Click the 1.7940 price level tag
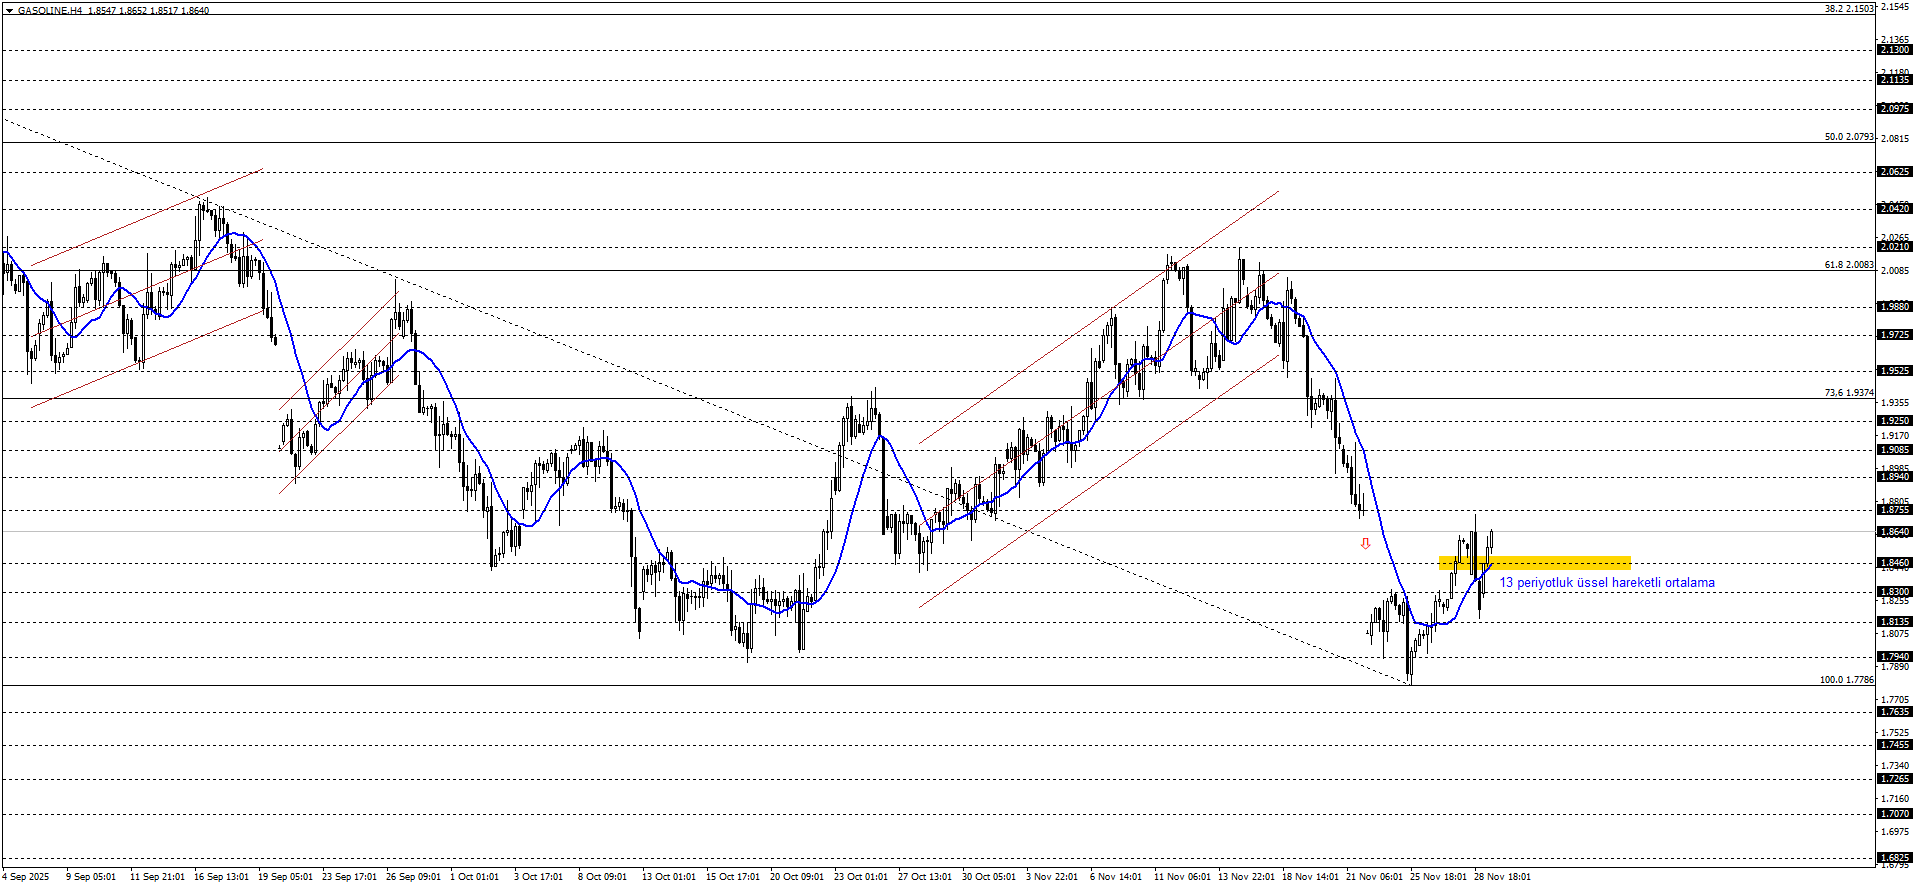Image resolution: width=1916 pixels, height=888 pixels. [1895, 657]
